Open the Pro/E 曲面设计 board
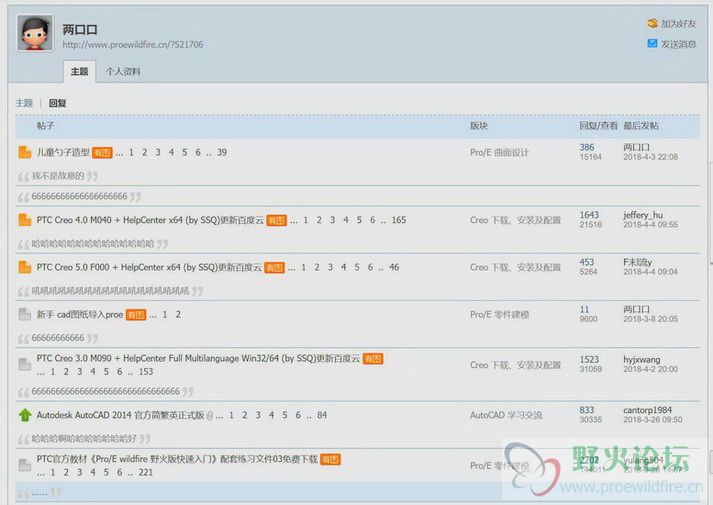The height and width of the screenshot is (505, 713). (499, 153)
